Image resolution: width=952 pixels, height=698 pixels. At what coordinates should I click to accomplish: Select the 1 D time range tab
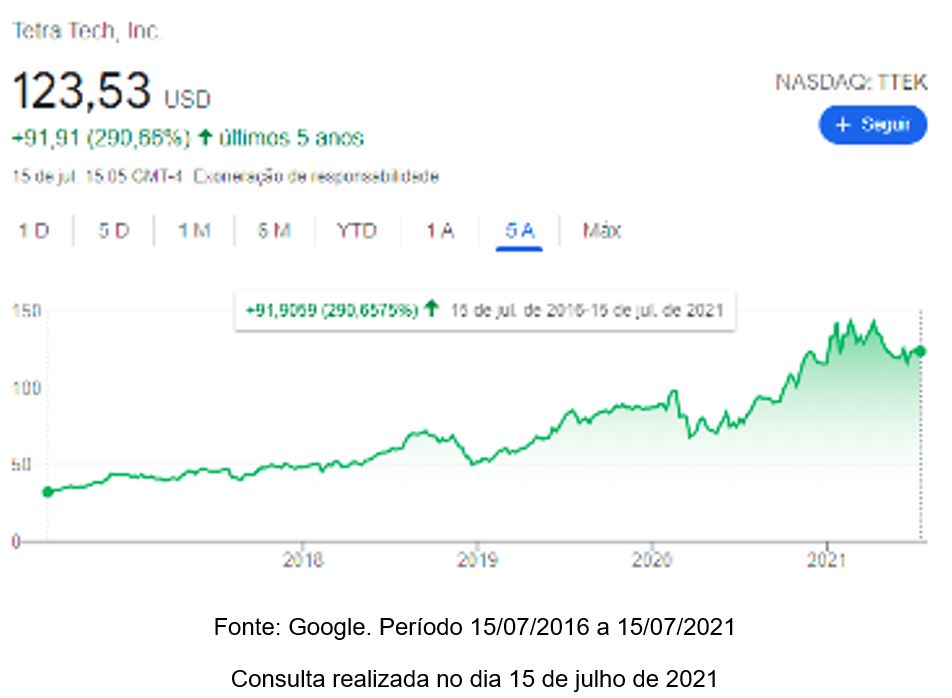click(x=34, y=231)
